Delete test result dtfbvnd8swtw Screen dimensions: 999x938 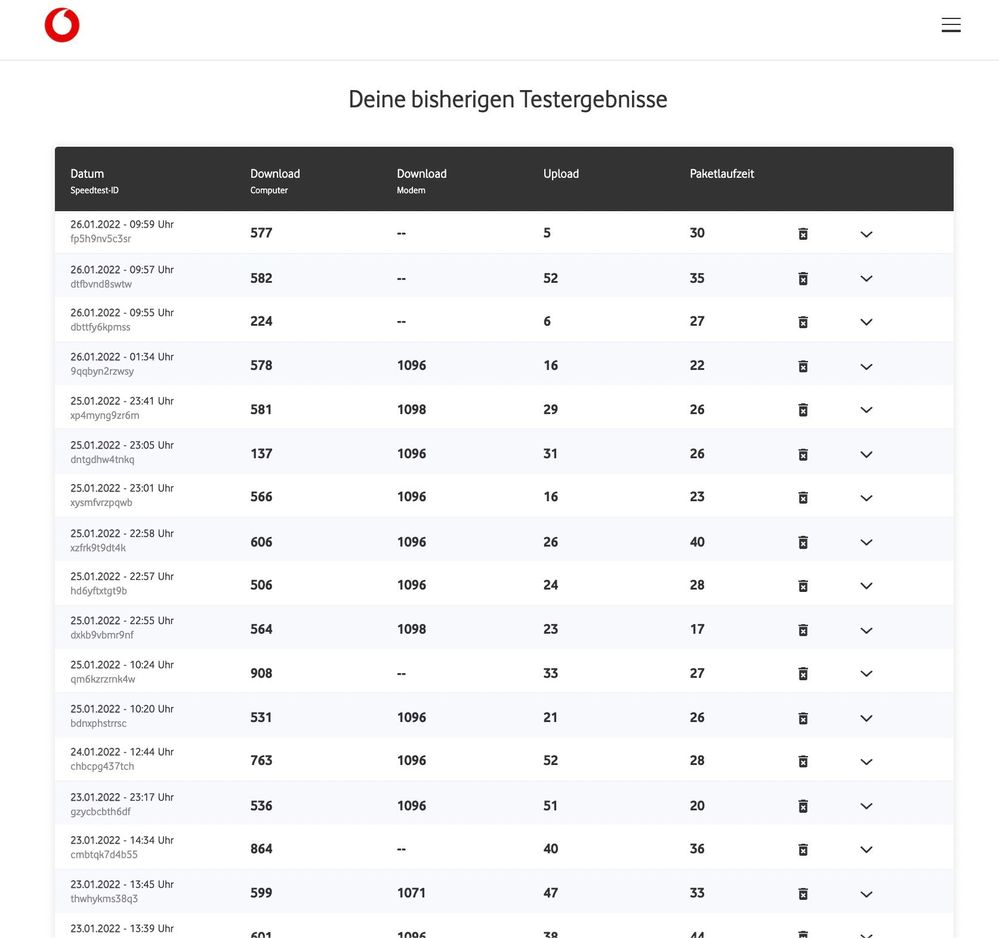[x=803, y=278]
